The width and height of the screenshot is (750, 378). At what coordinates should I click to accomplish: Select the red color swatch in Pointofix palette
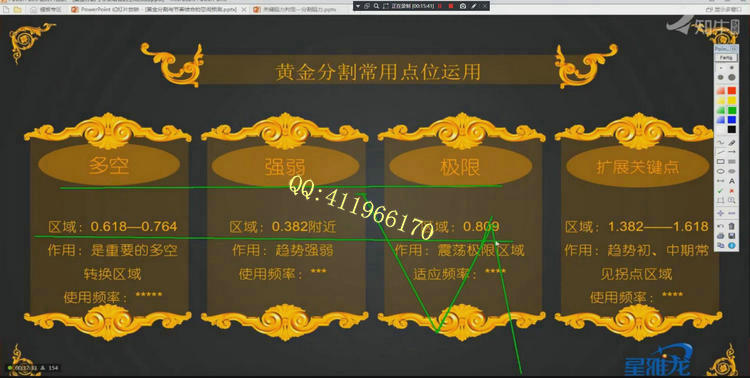tap(732, 90)
